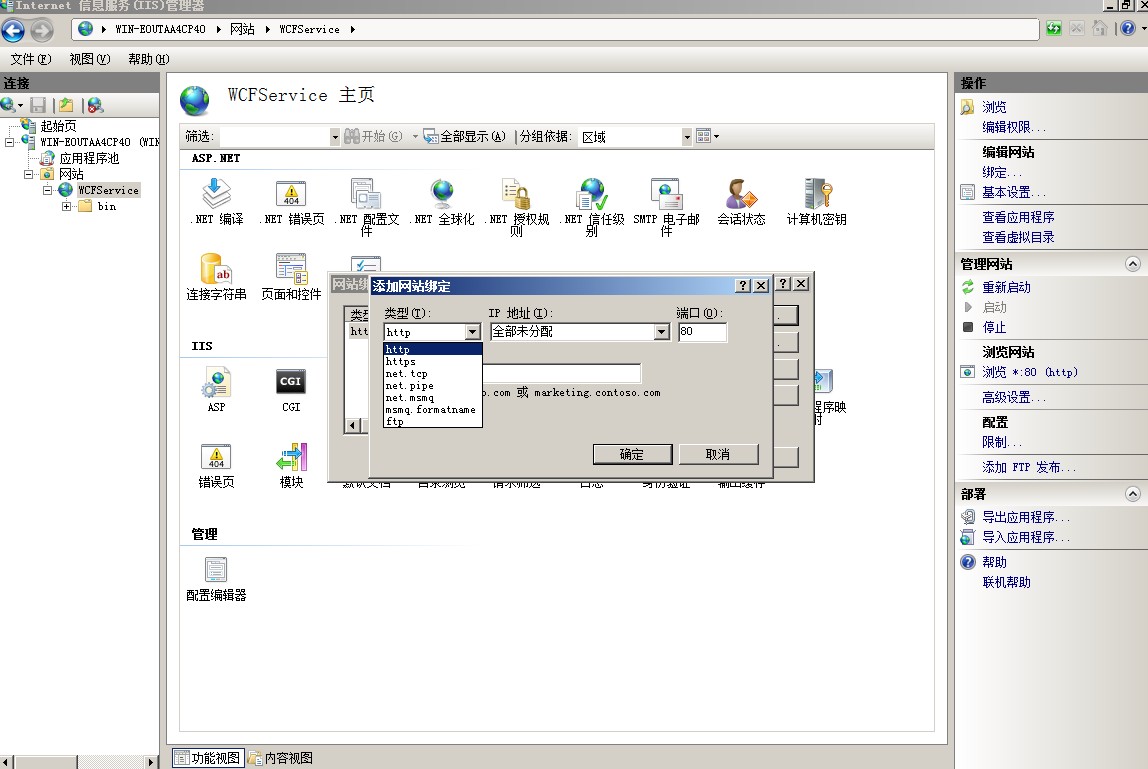Select net.tcp in the type list

point(433,374)
